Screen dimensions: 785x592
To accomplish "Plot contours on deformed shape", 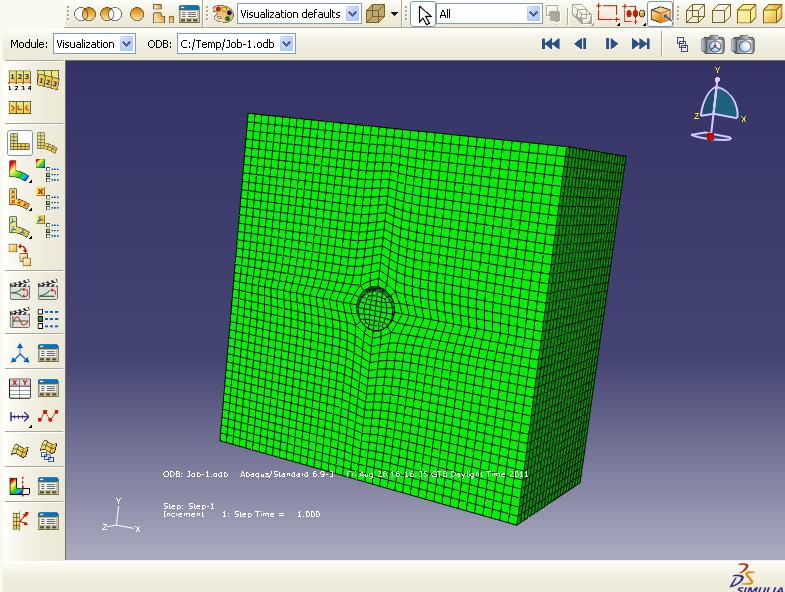I will (20, 170).
